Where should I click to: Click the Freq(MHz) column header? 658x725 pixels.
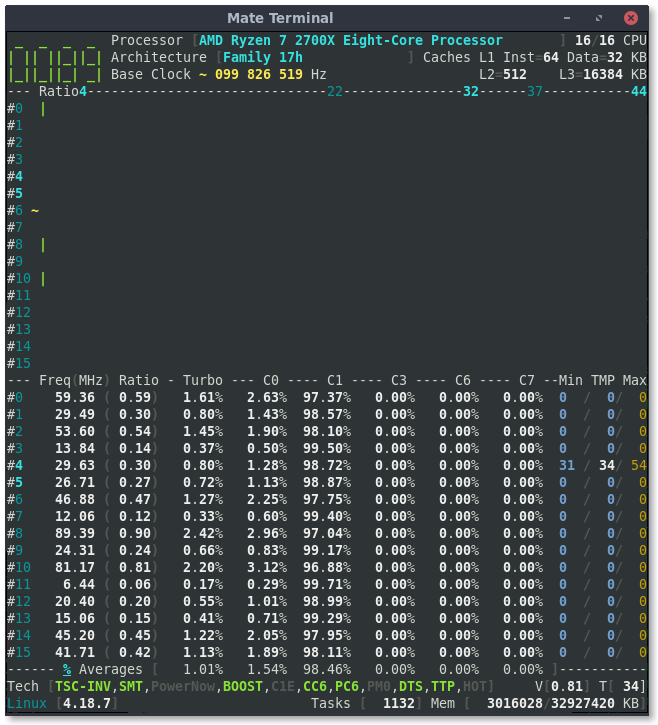pyautogui.click(x=74, y=381)
